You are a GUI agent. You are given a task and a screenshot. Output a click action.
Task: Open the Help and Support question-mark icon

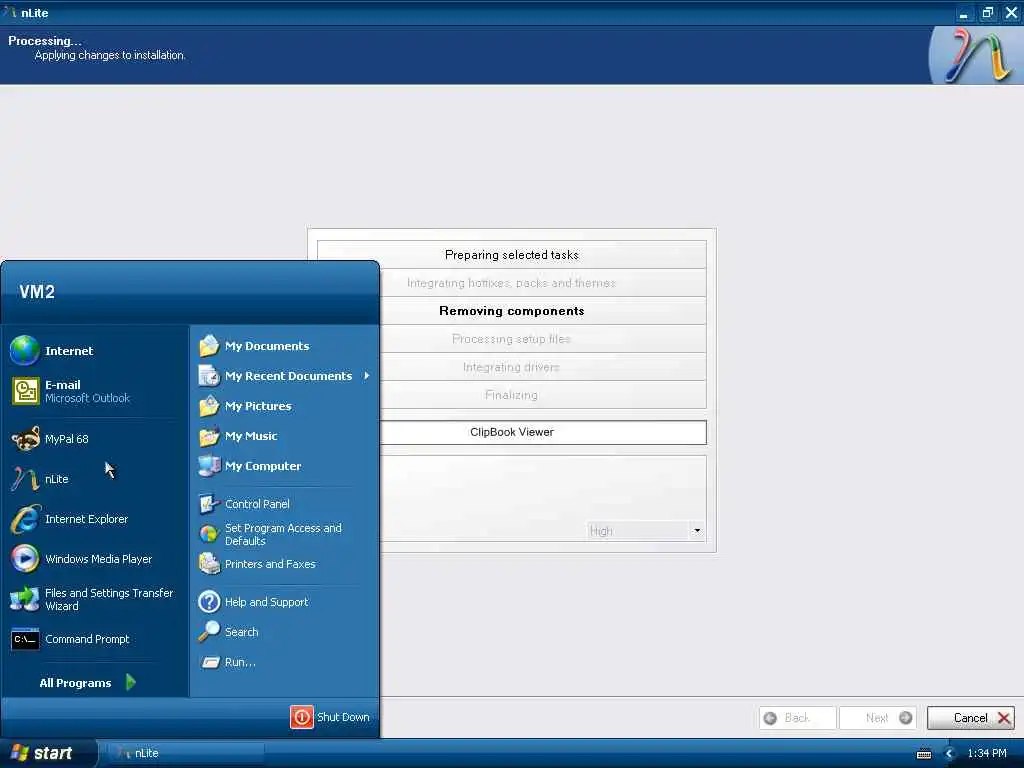pos(209,601)
